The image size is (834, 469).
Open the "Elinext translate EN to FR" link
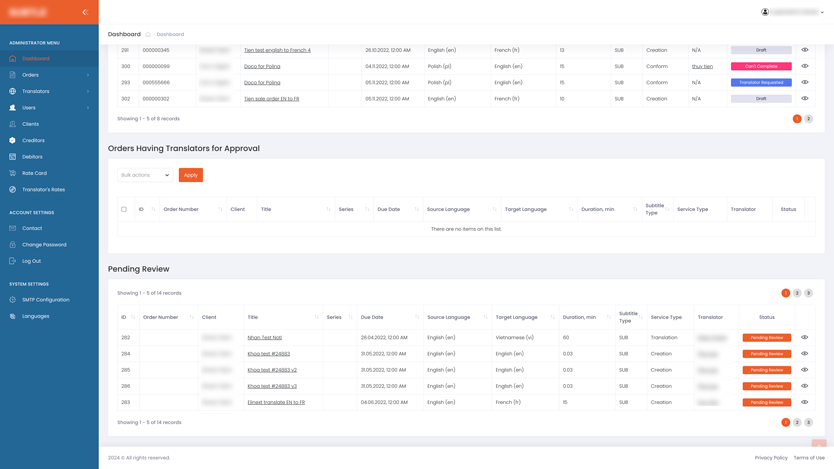[276, 402]
